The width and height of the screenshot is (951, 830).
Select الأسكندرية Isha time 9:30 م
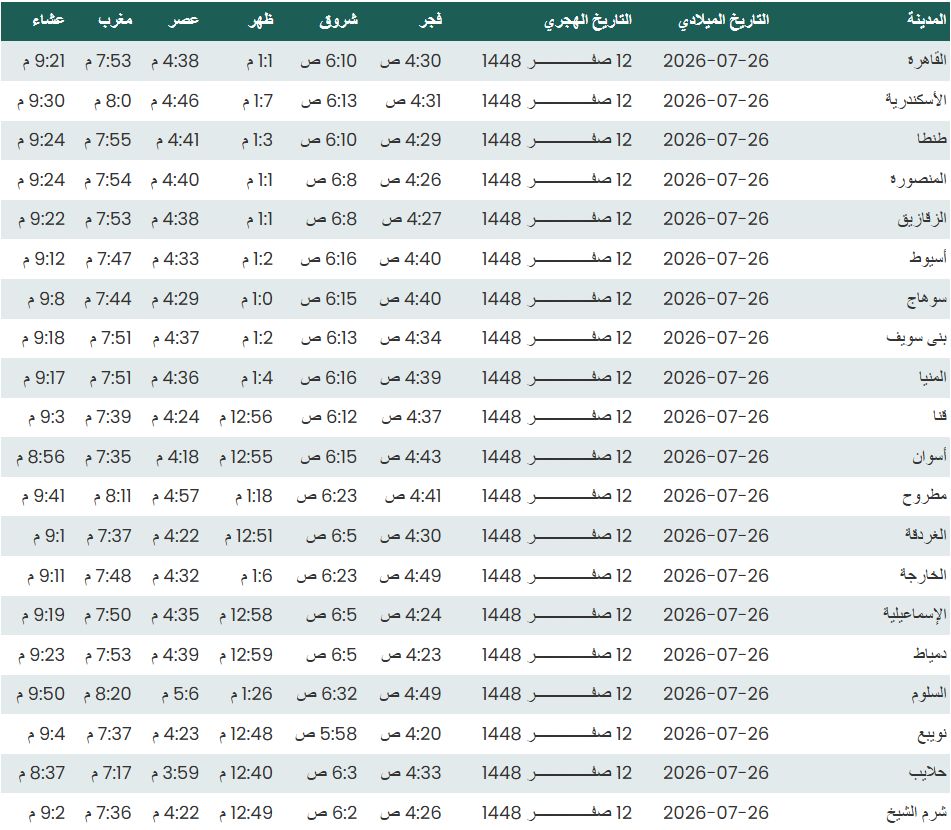tap(41, 101)
